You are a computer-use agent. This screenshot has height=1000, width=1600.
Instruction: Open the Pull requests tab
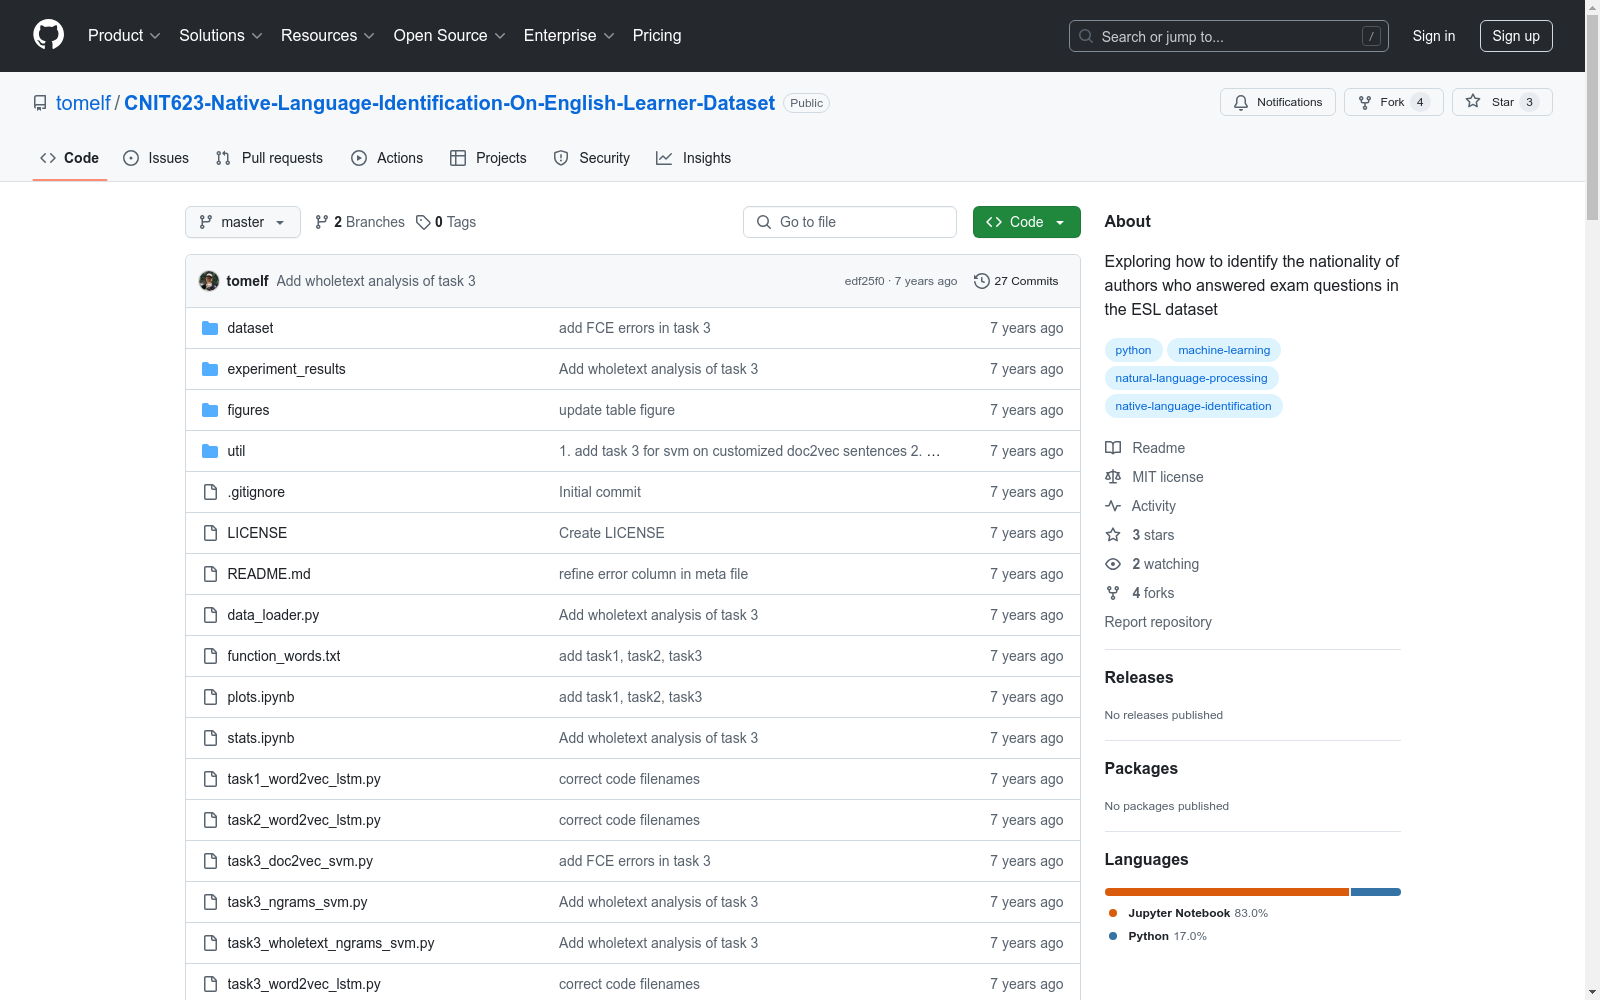point(269,158)
